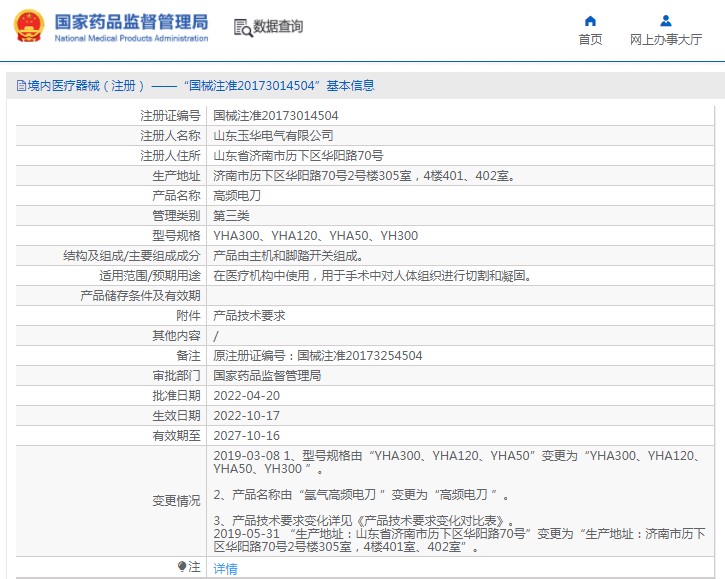
Task: Click the 型号规格 row label
Action: [176, 236]
